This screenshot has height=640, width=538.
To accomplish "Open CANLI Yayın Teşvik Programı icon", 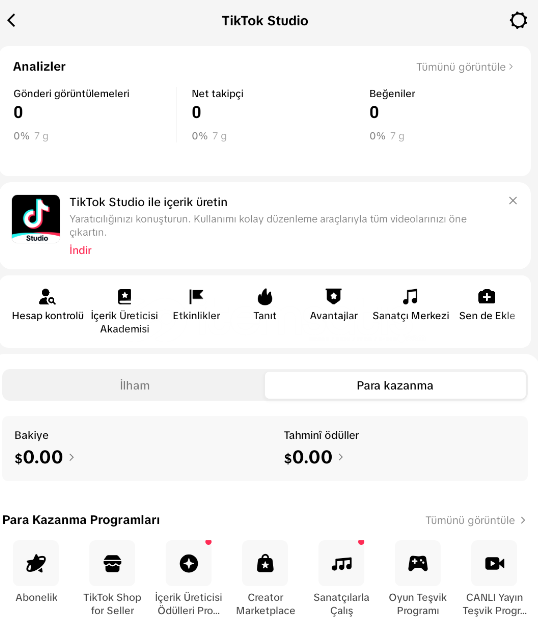I will coord(494,563).
